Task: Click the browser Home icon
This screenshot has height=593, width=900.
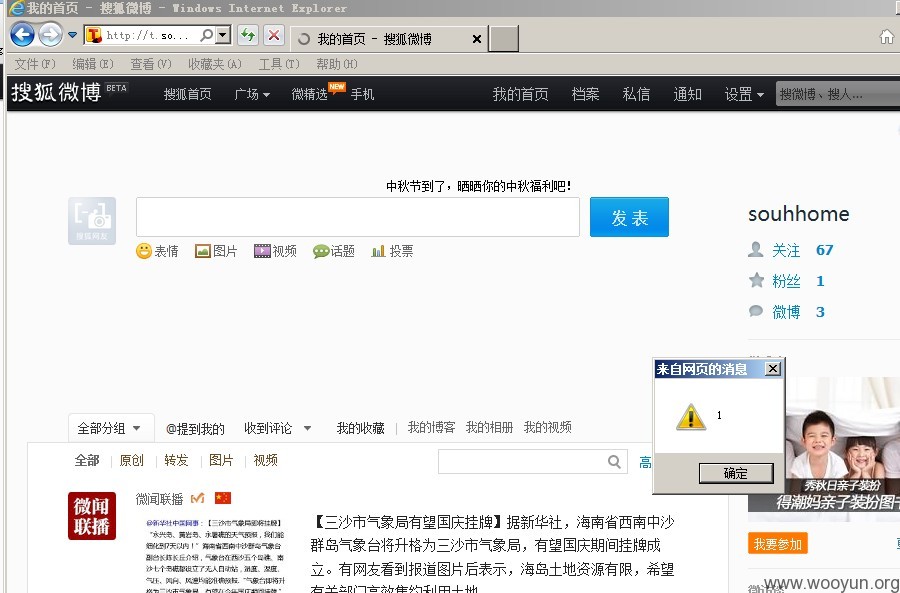Action: 886,37
